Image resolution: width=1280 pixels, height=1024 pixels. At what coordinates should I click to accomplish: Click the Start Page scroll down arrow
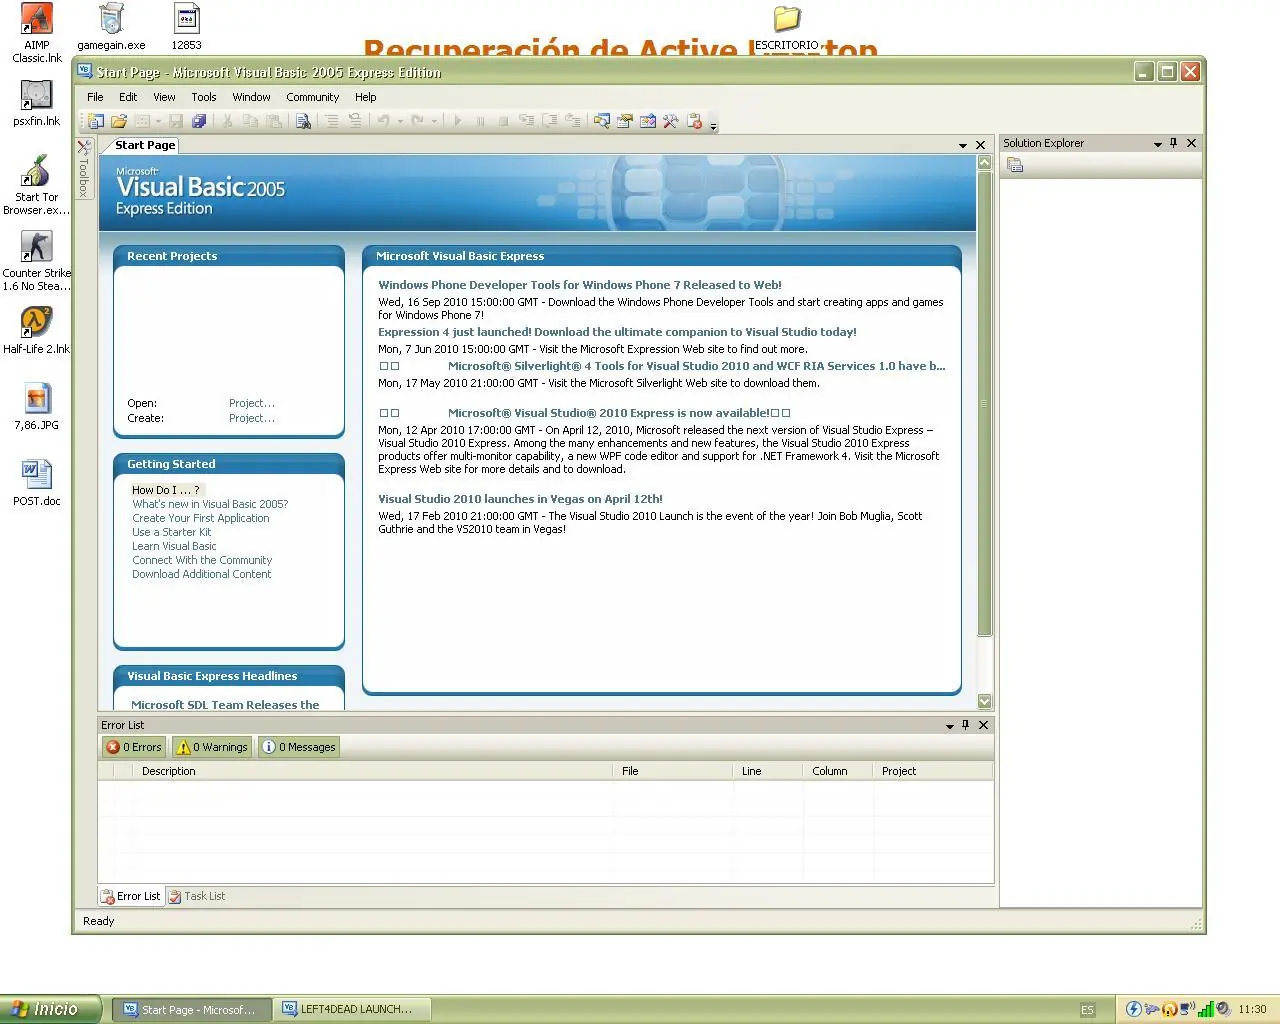984,701
